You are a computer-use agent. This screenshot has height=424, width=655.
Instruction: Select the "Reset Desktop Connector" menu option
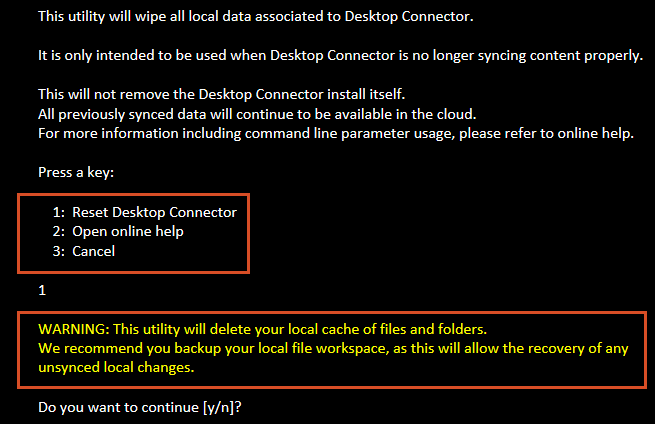(x=154, y=212)
